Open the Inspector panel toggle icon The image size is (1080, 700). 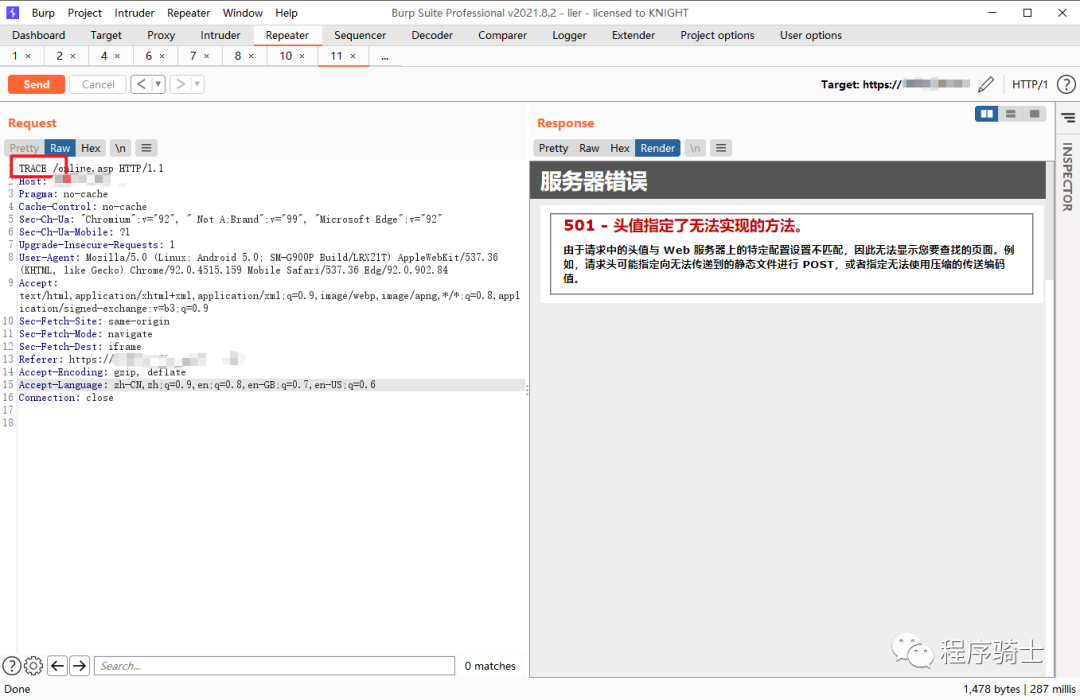tap(1067, 118)
